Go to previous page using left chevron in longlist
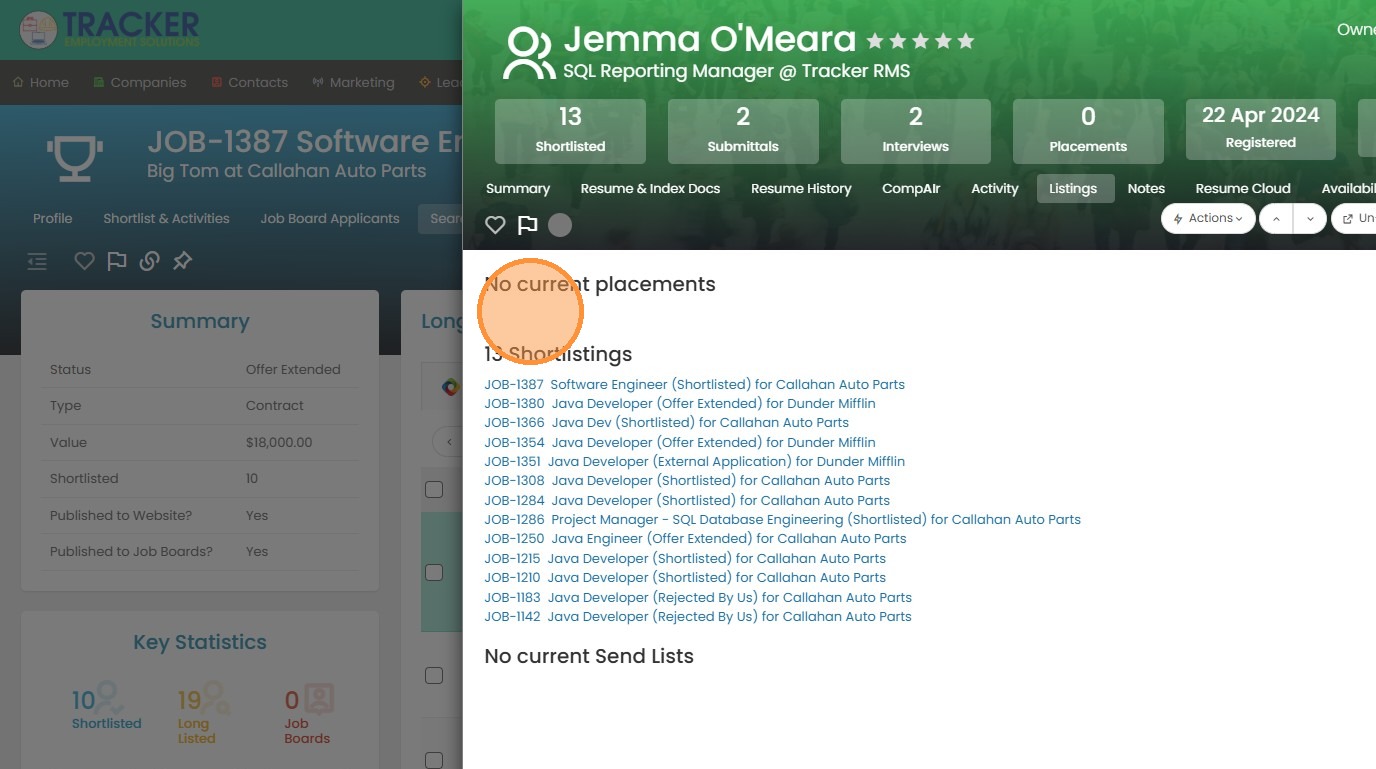Viewport: 1376px width, 769px height. (x=449, y=441)
